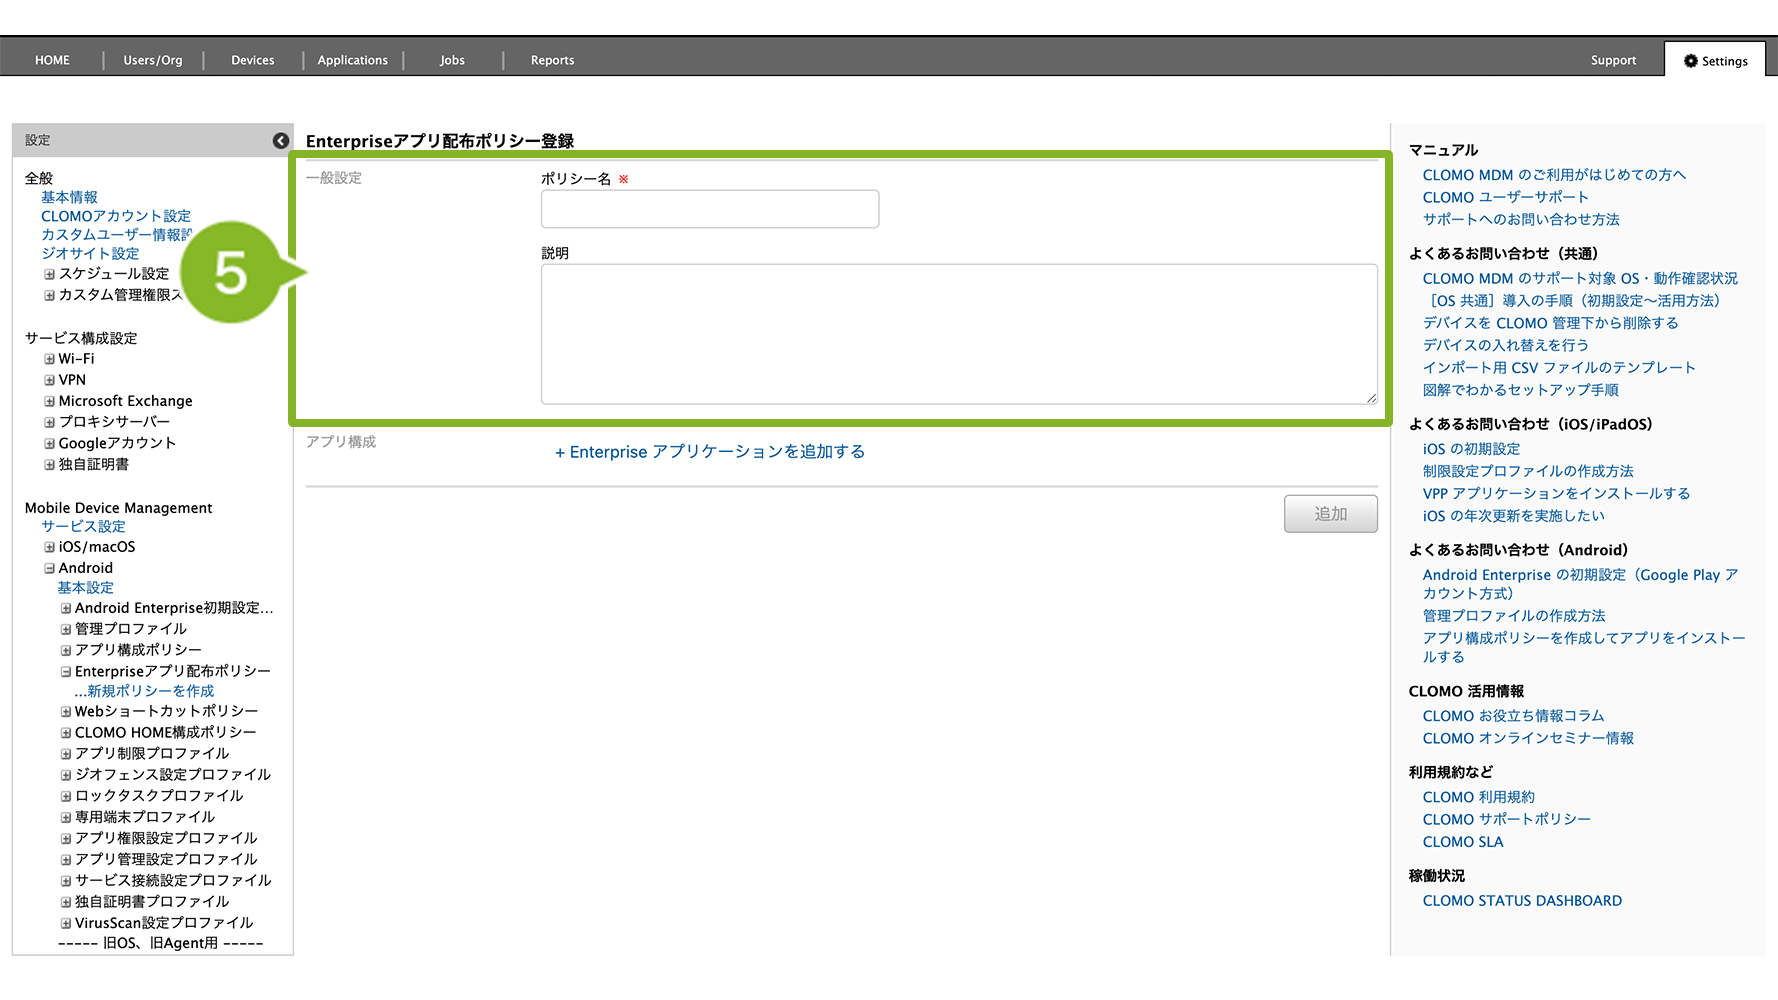Collapse the 設定 sidebar with arrow icon
This screenshot has width=1778, height=1000.
click(281, 141)
